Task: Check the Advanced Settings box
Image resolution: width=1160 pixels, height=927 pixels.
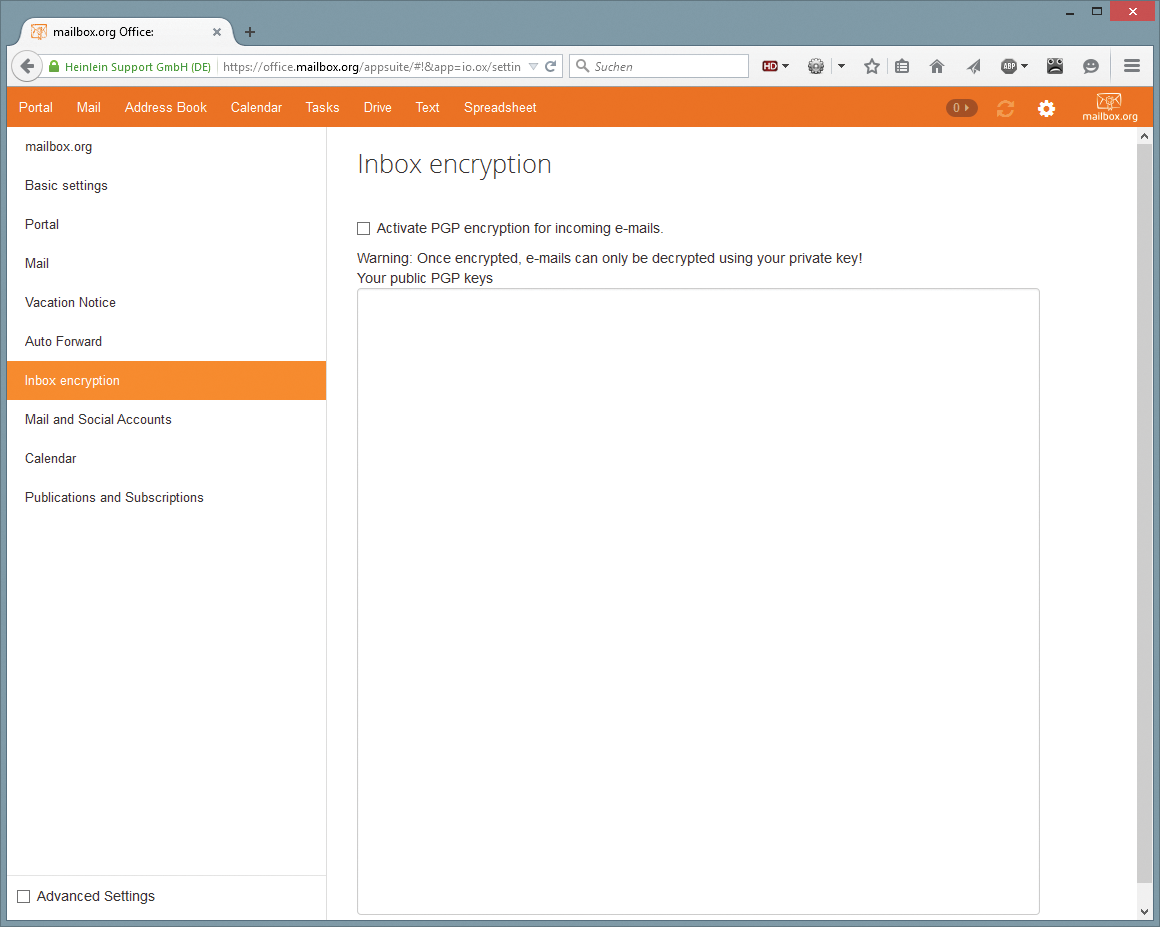Action: [24, 896]
